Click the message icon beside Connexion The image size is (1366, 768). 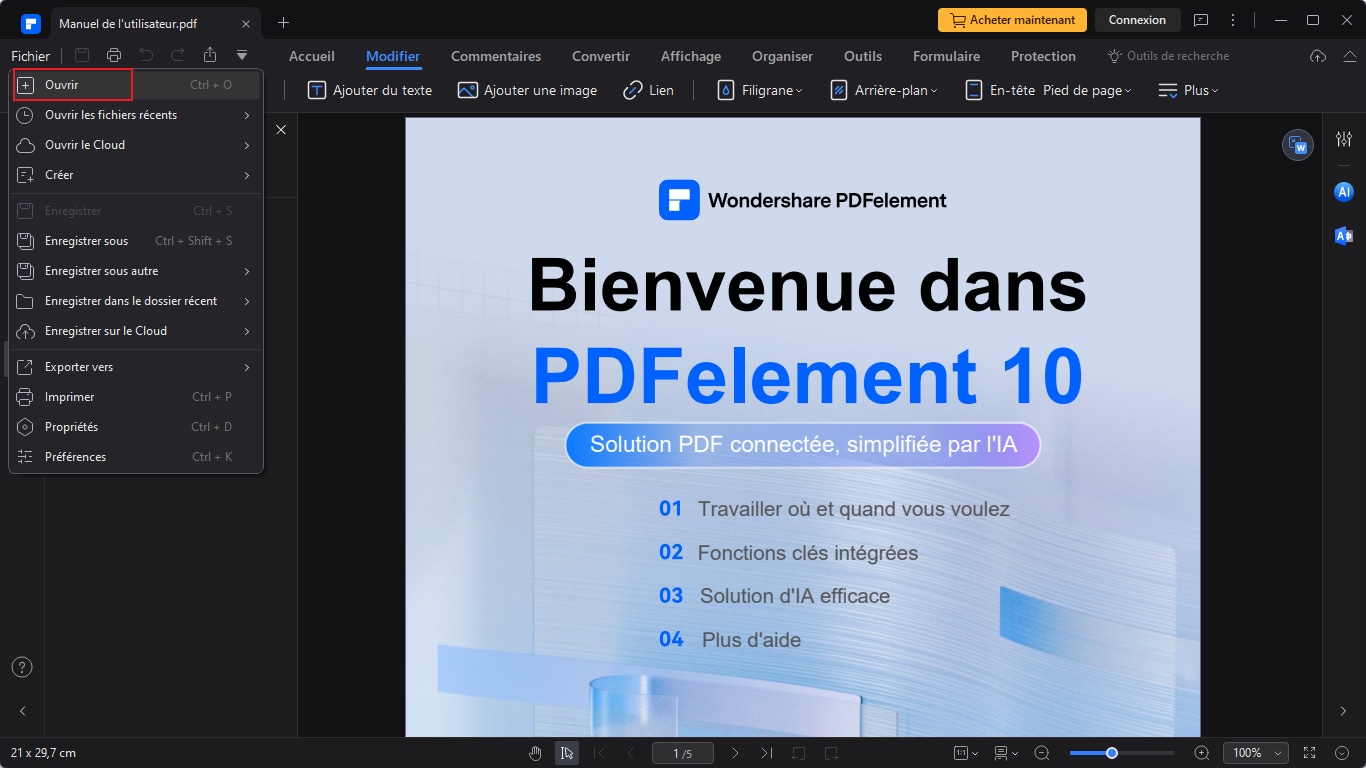coord(1201,20)
